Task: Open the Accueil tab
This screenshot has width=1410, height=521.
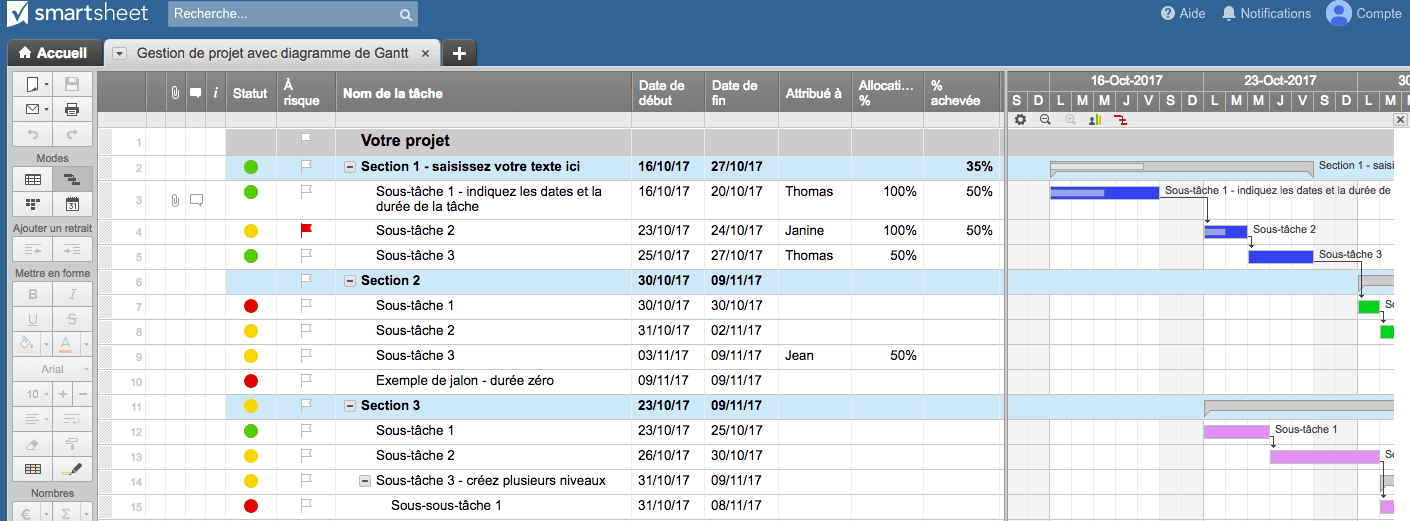Action: 53,53
